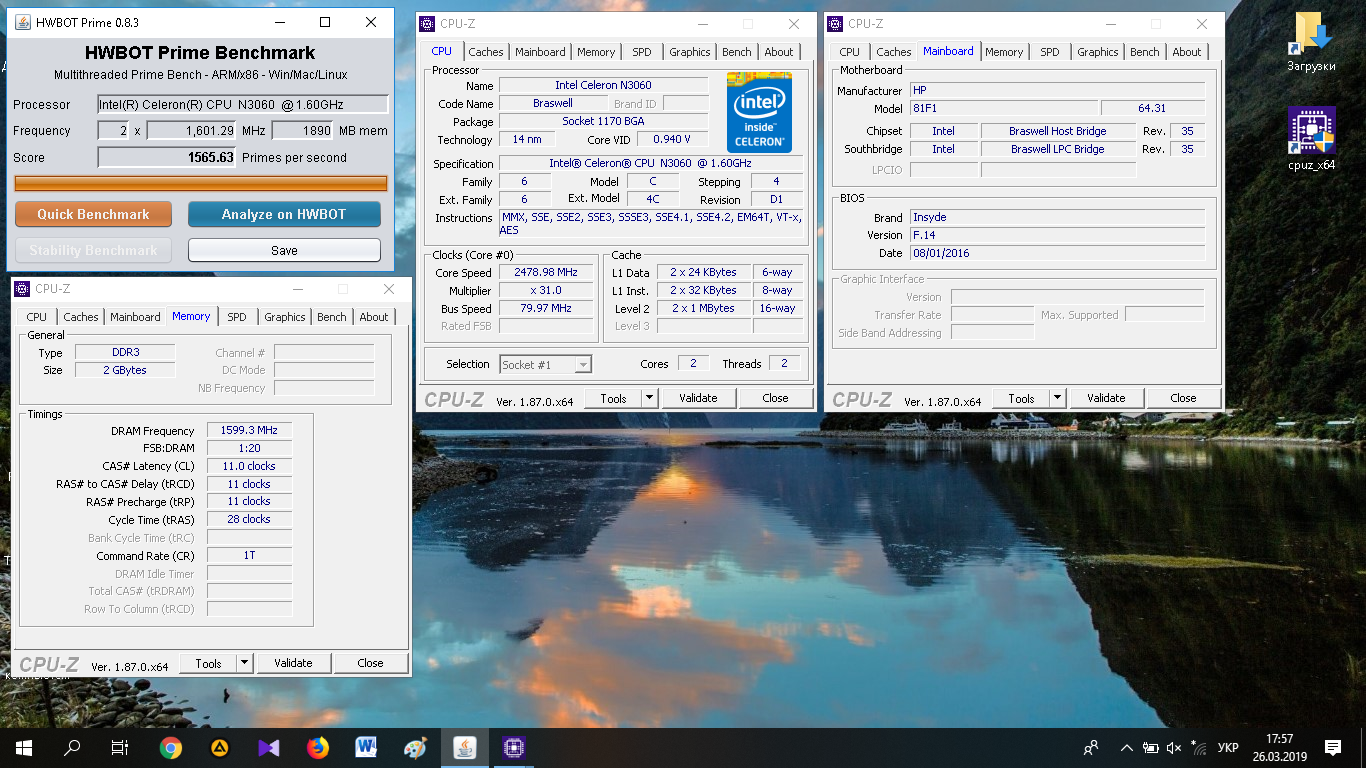This screenshot has height=768, width=1366.
Task: Switch to CPU-Z from the taskbar
Action: [x=513, y=747]
